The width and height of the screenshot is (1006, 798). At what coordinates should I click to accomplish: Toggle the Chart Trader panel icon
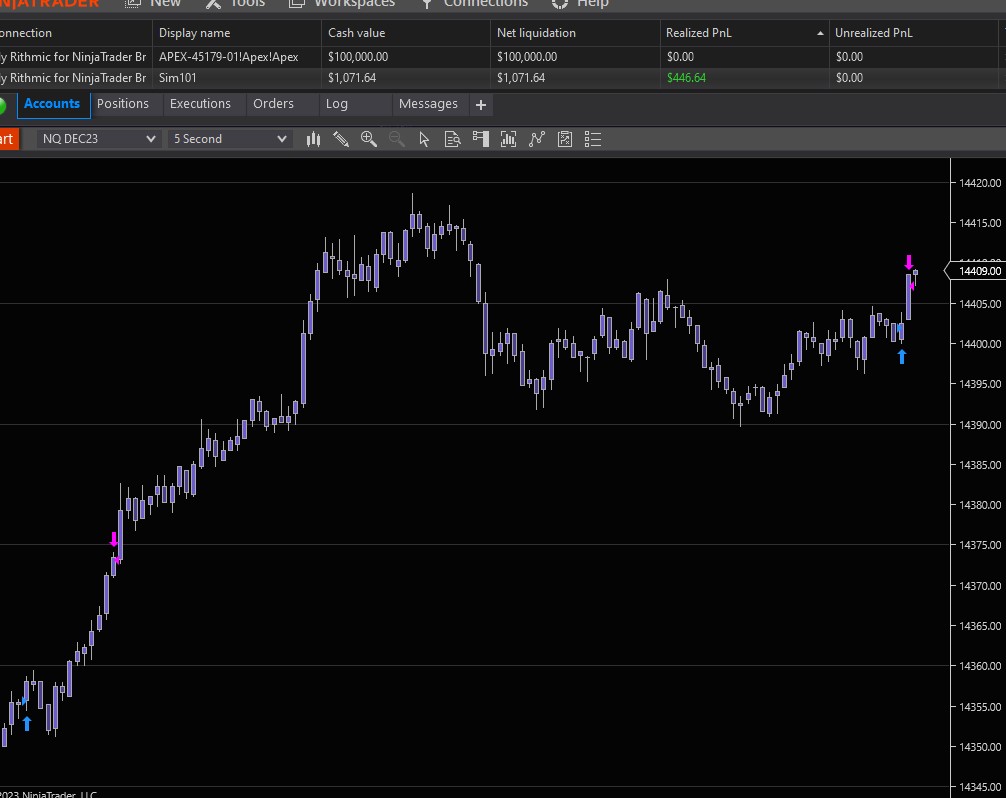point(481,139)
